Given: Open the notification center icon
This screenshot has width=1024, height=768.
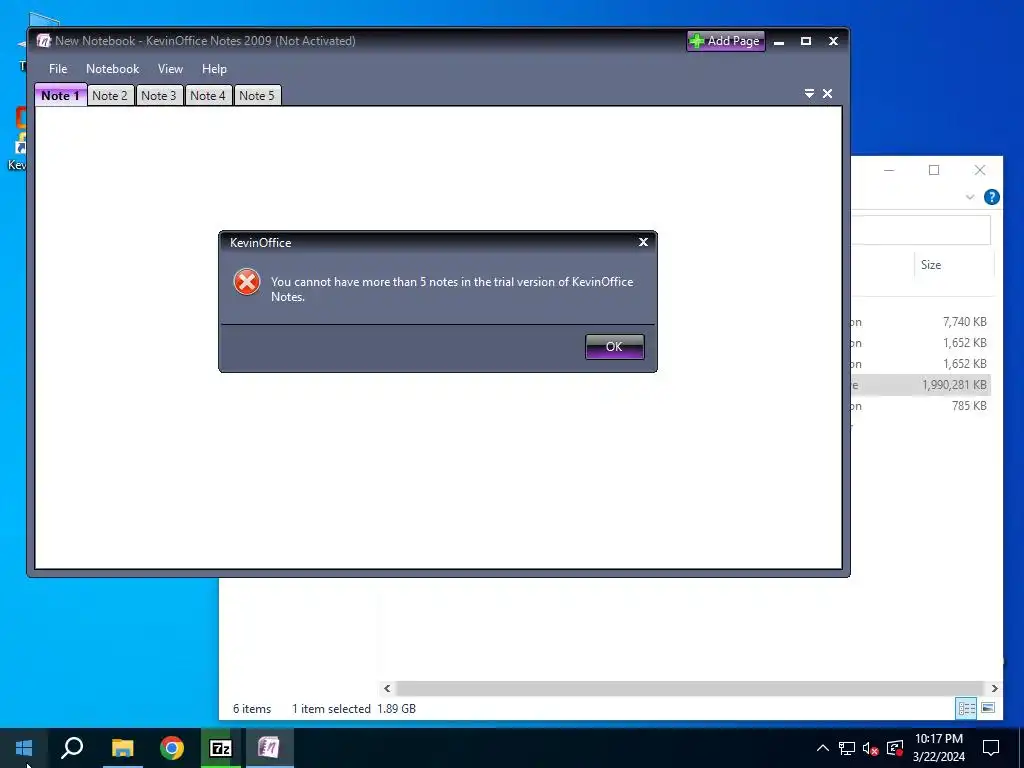Looking at the screenshot, I should pos(991,748).
